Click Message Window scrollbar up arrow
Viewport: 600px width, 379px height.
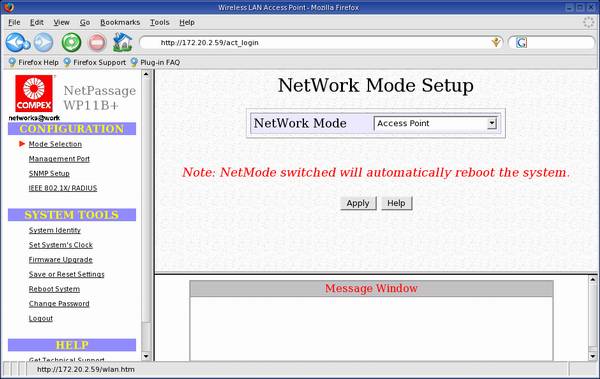pos(592,279)
